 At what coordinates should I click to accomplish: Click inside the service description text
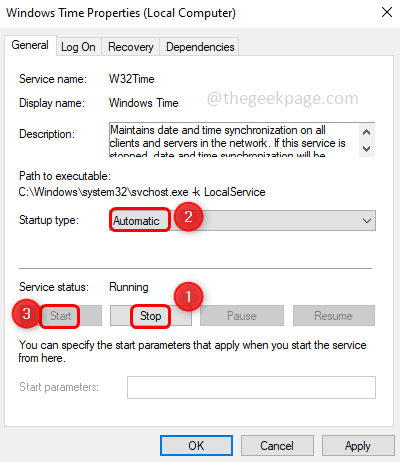coord(233,140)
